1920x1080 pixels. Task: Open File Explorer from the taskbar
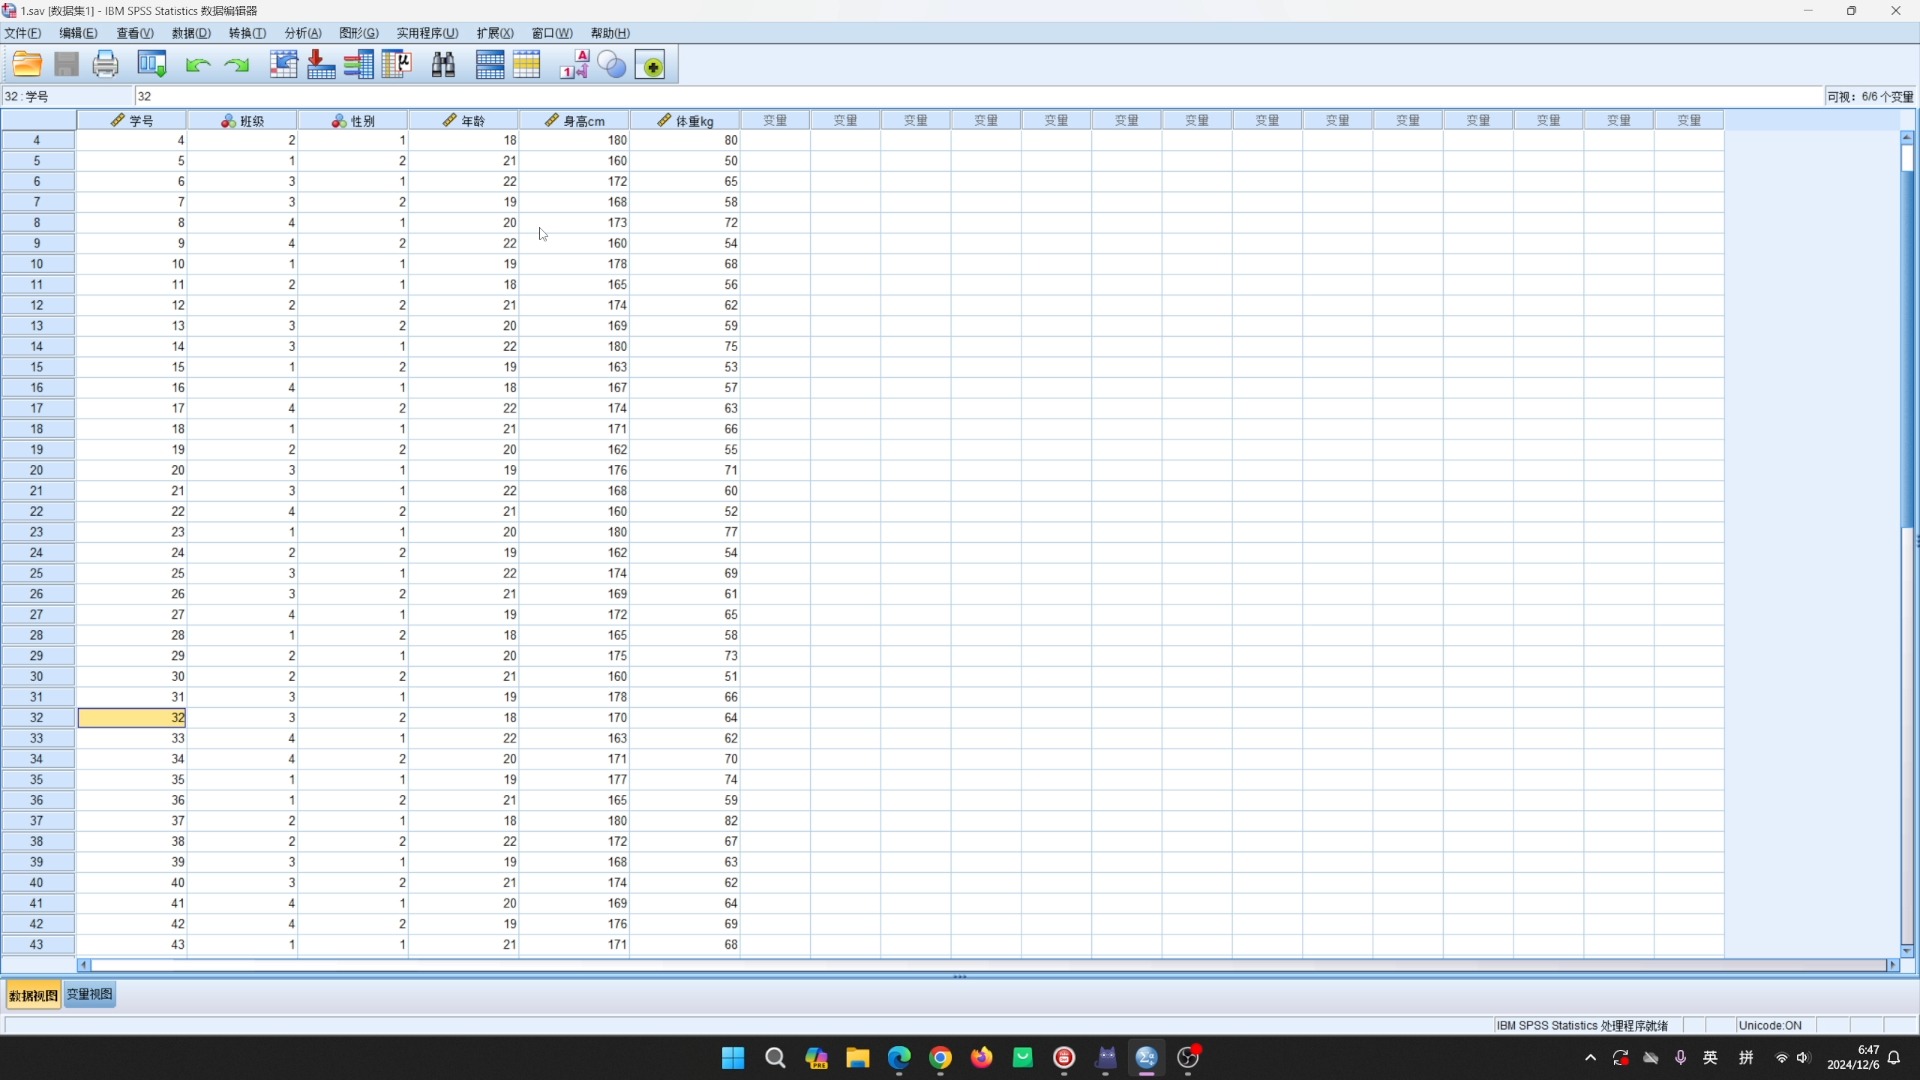858,1058
